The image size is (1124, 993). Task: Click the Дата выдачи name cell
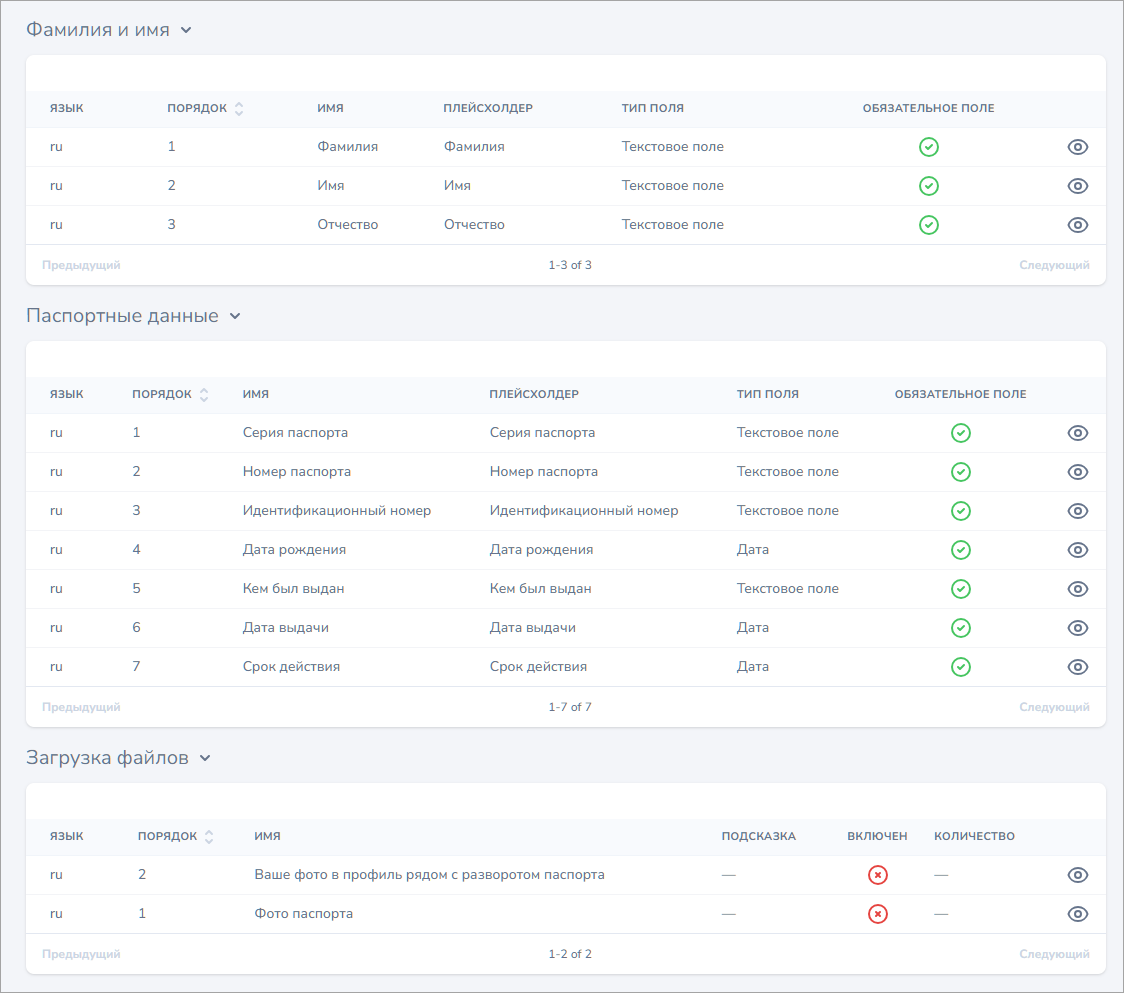[285, 628]
